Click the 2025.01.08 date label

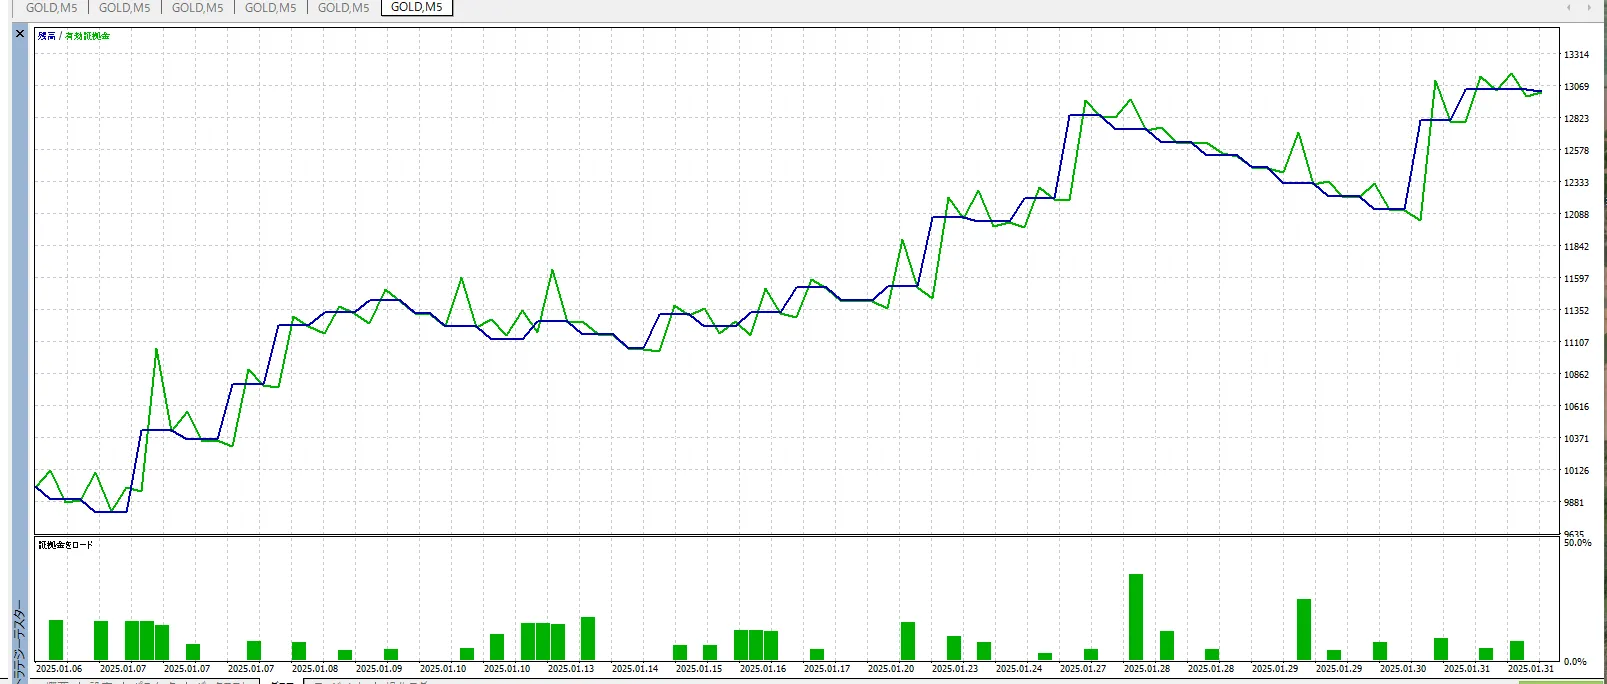pyautogui.click(x=315, y=669)
